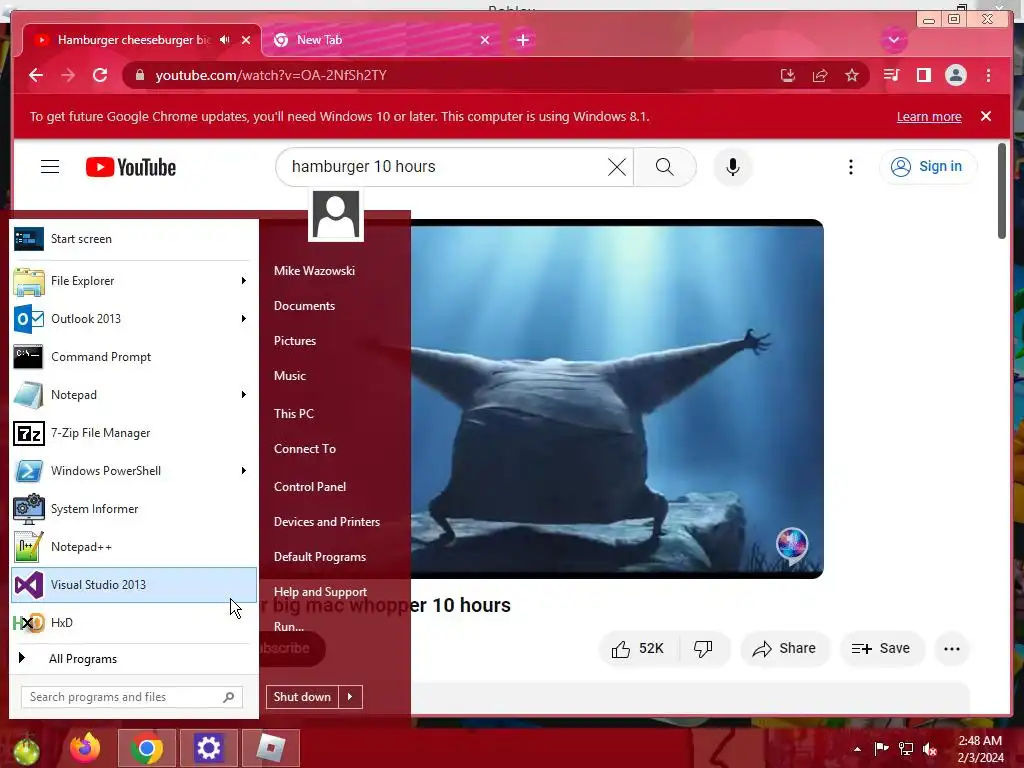
Task: Search with your voice microphone
Action: pos(733,167)
